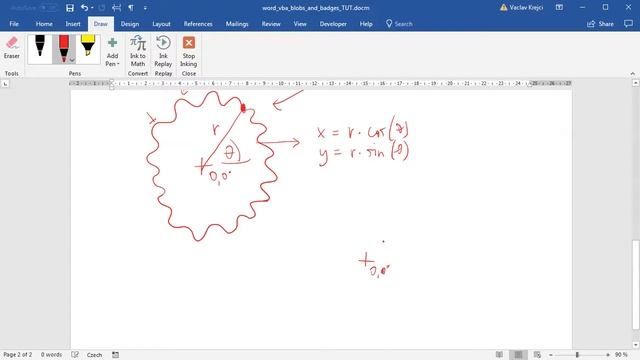Click the Page 2 of 2 indicator

(x=18, y=355)
